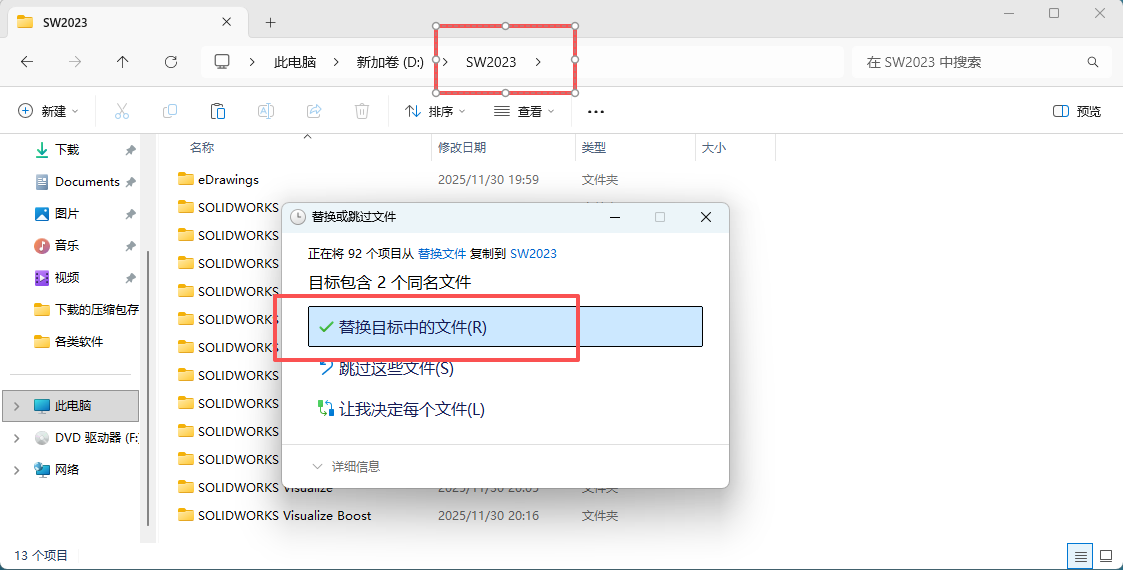Close the SW2023 tab

pyautogui.click(x=226, y=22)
